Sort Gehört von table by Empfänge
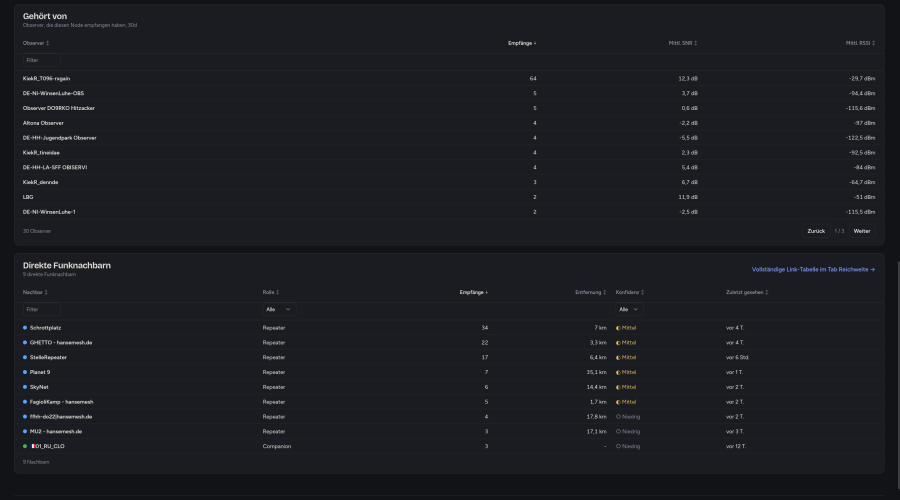Image resolution: width=900 pixels, height=500 pixels. [x=522, y=43]
